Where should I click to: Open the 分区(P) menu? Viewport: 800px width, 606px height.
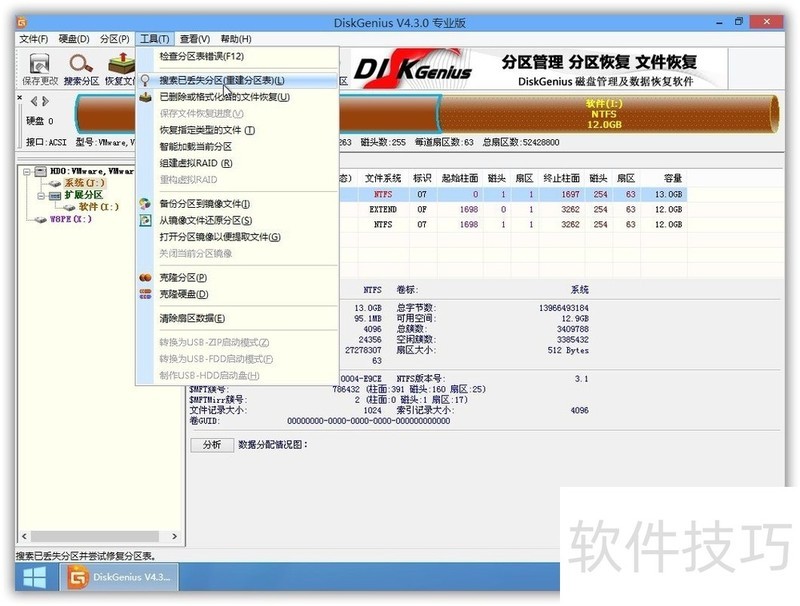(x=114, y=39)
